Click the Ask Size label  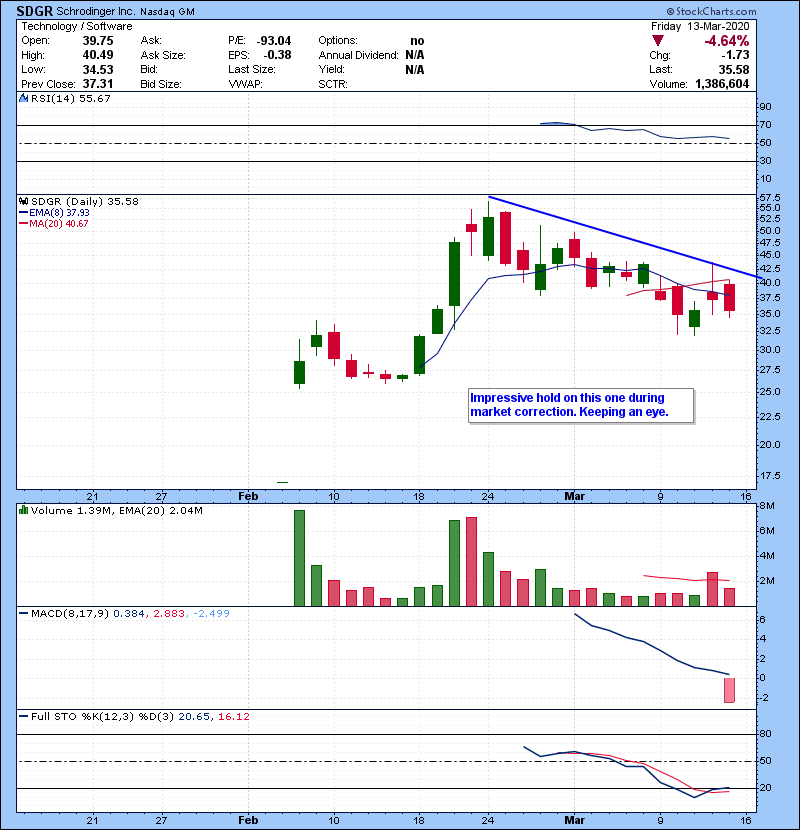pyautogui.click(x=163, y=55)
